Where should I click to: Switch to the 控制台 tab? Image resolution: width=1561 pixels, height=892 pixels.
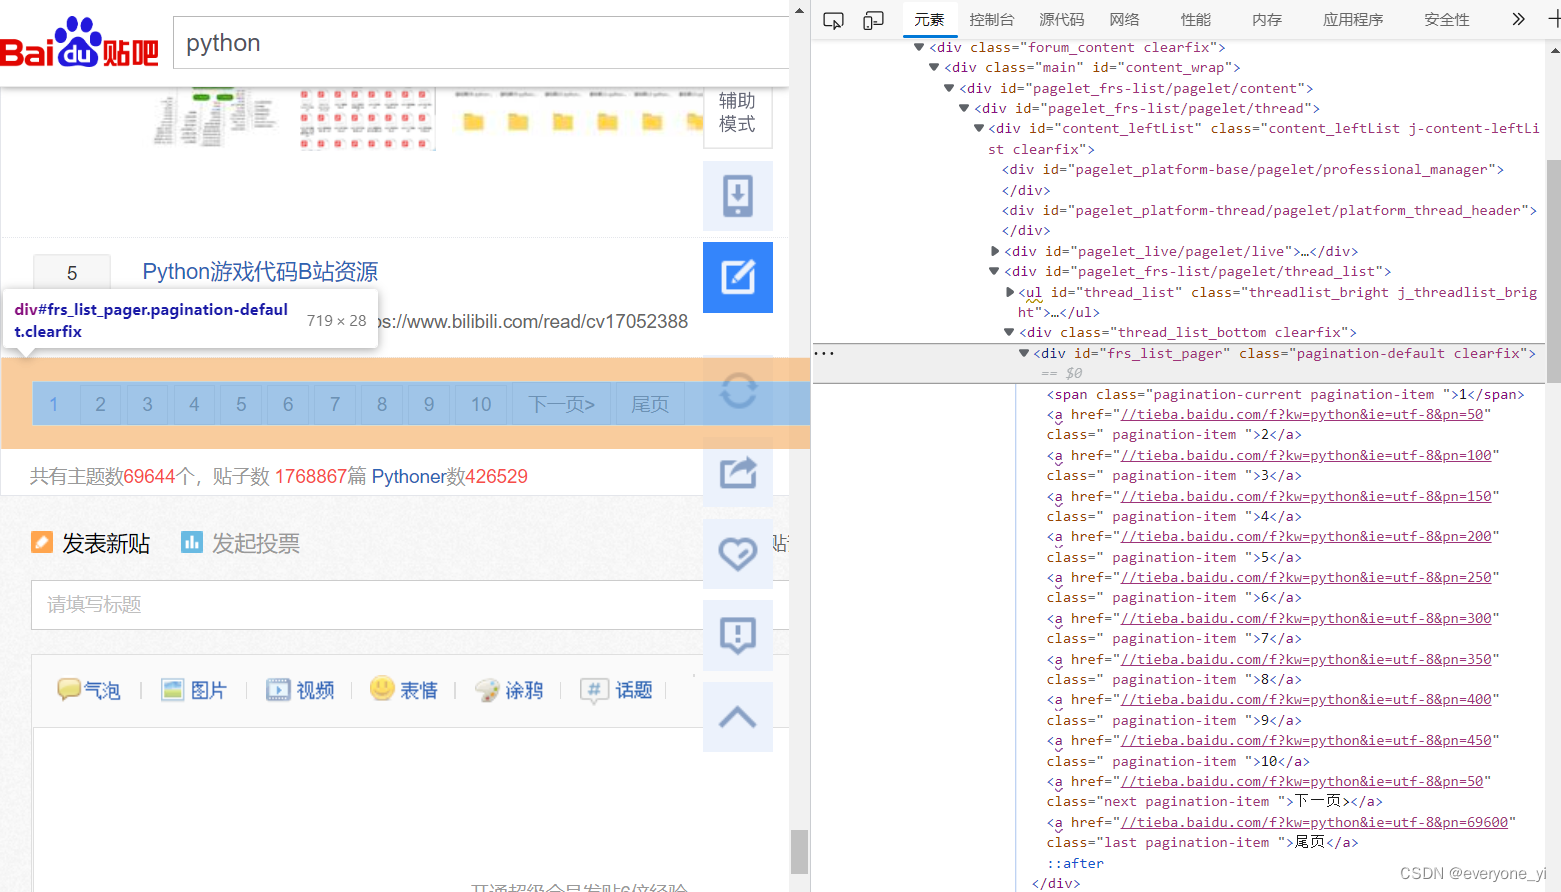point(991,20)
